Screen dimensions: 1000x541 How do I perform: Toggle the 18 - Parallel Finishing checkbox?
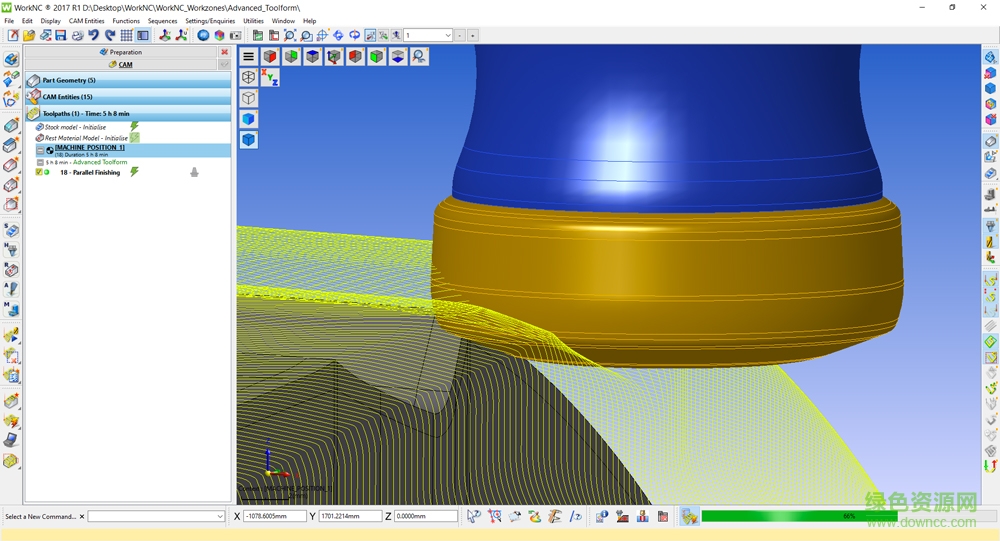click(x=39, y=172)
